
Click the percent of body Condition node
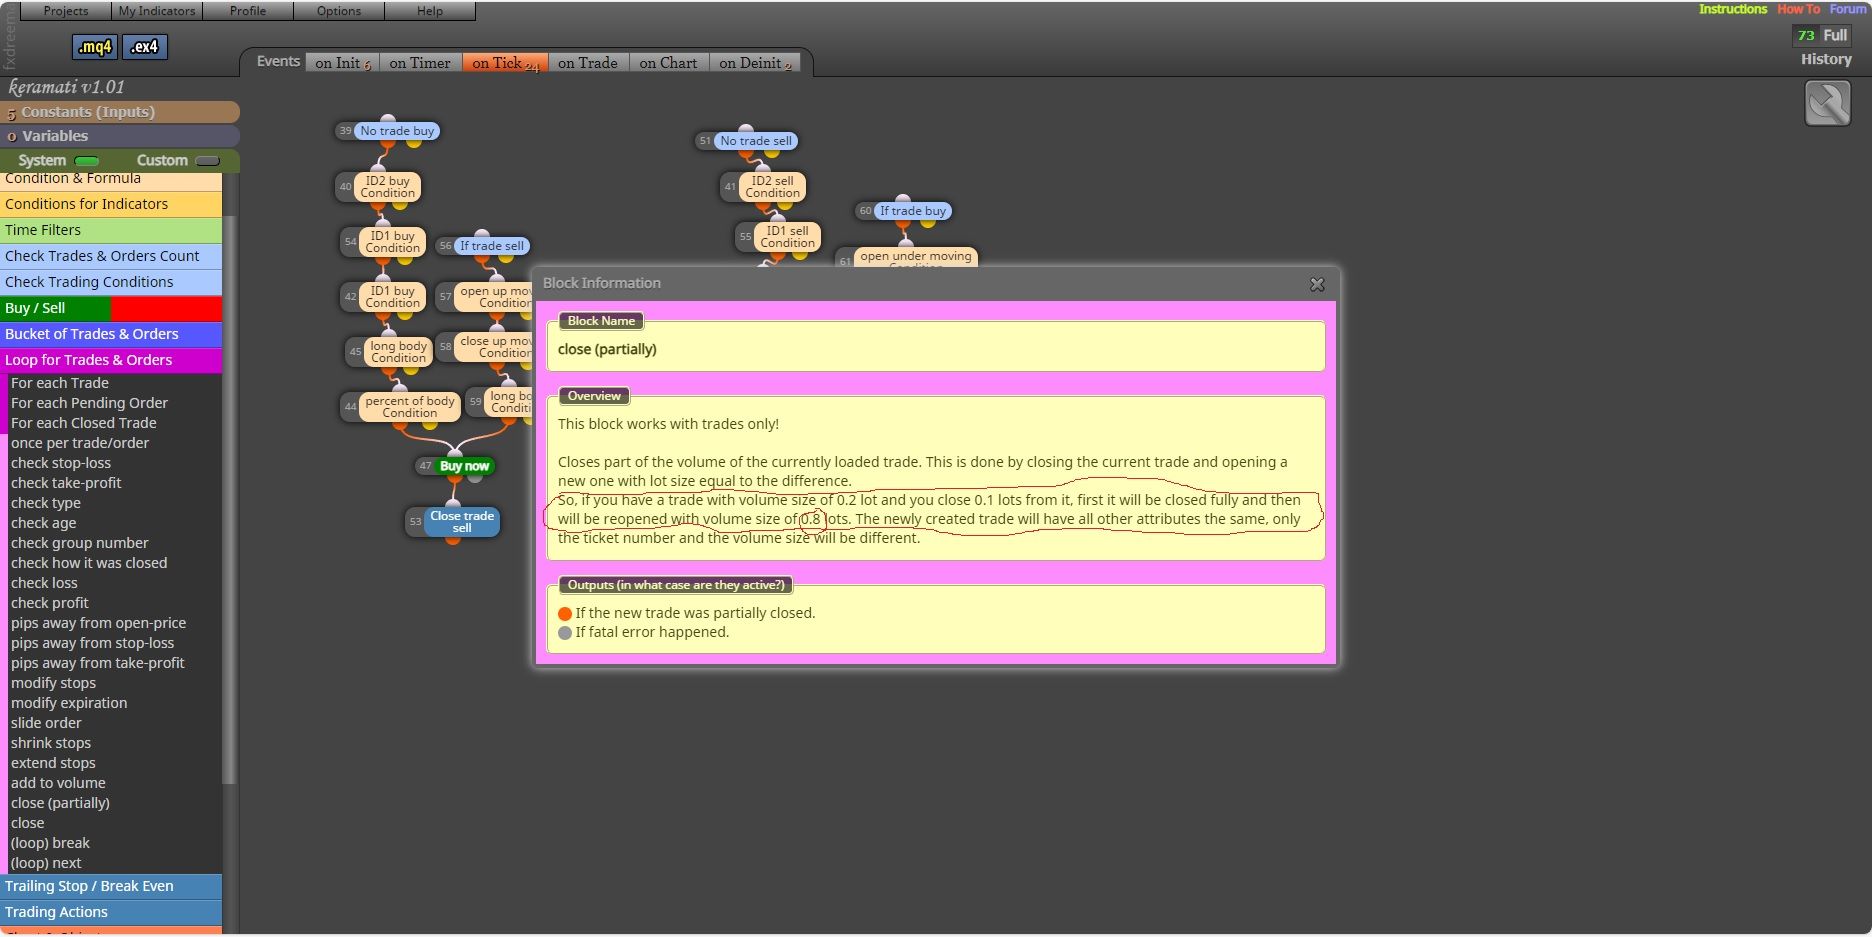409,407
